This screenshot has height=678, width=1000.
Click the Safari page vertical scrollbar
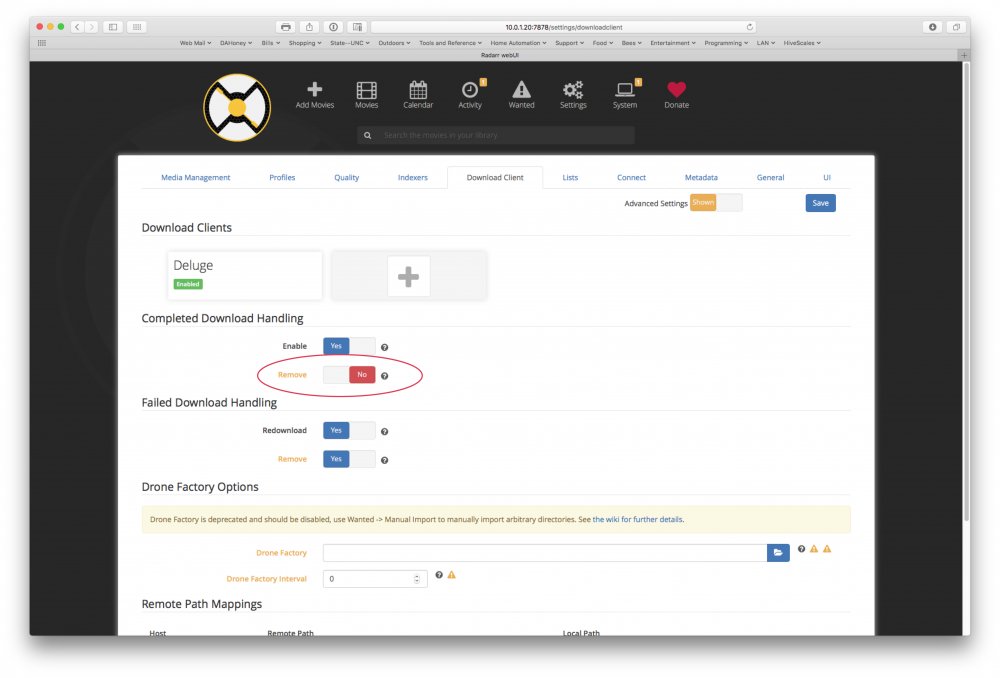(966, 291)
